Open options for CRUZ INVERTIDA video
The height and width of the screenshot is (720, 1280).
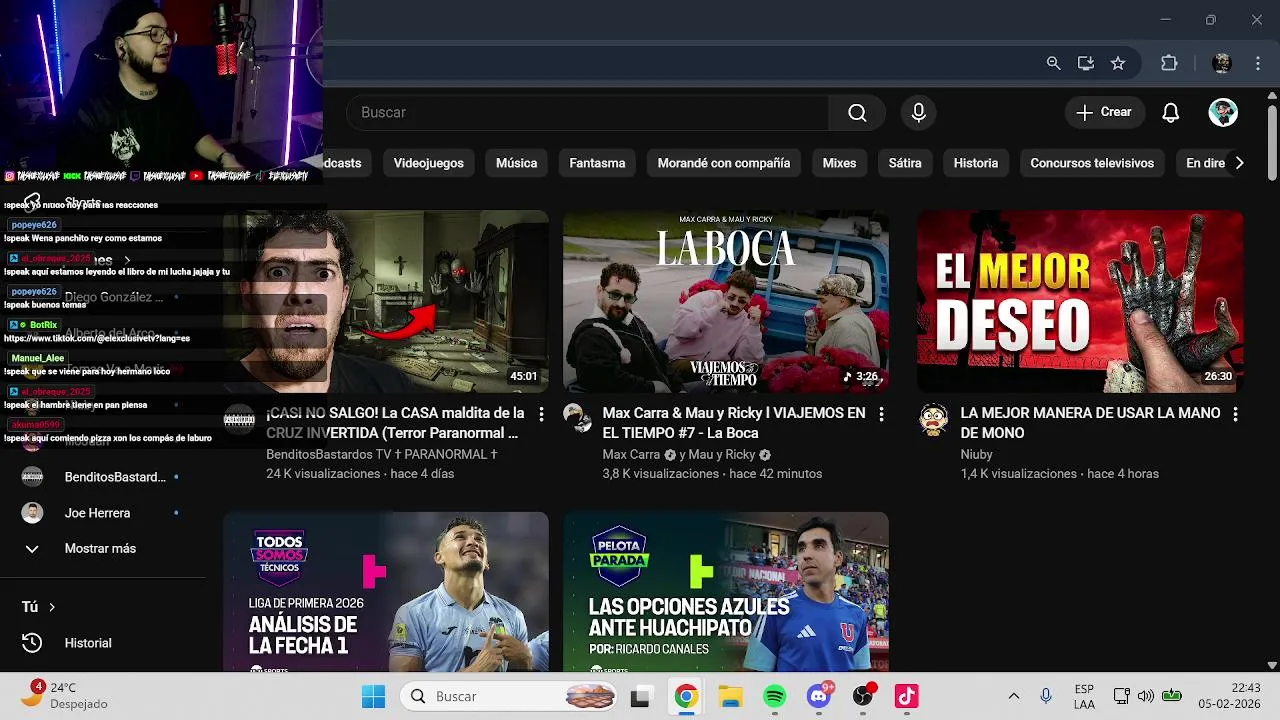point(541,414)
